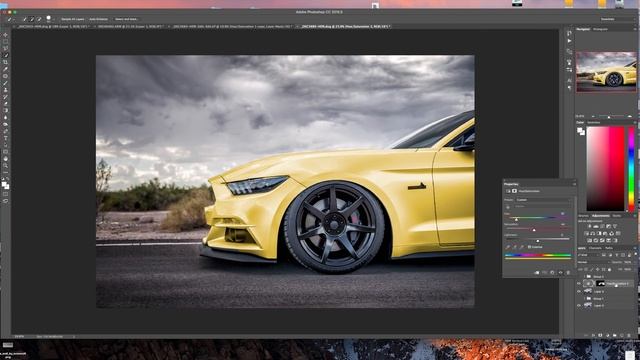The image size is (640, 360).
Task: Expand the Group 1 layer group
Action: point(584,299)
